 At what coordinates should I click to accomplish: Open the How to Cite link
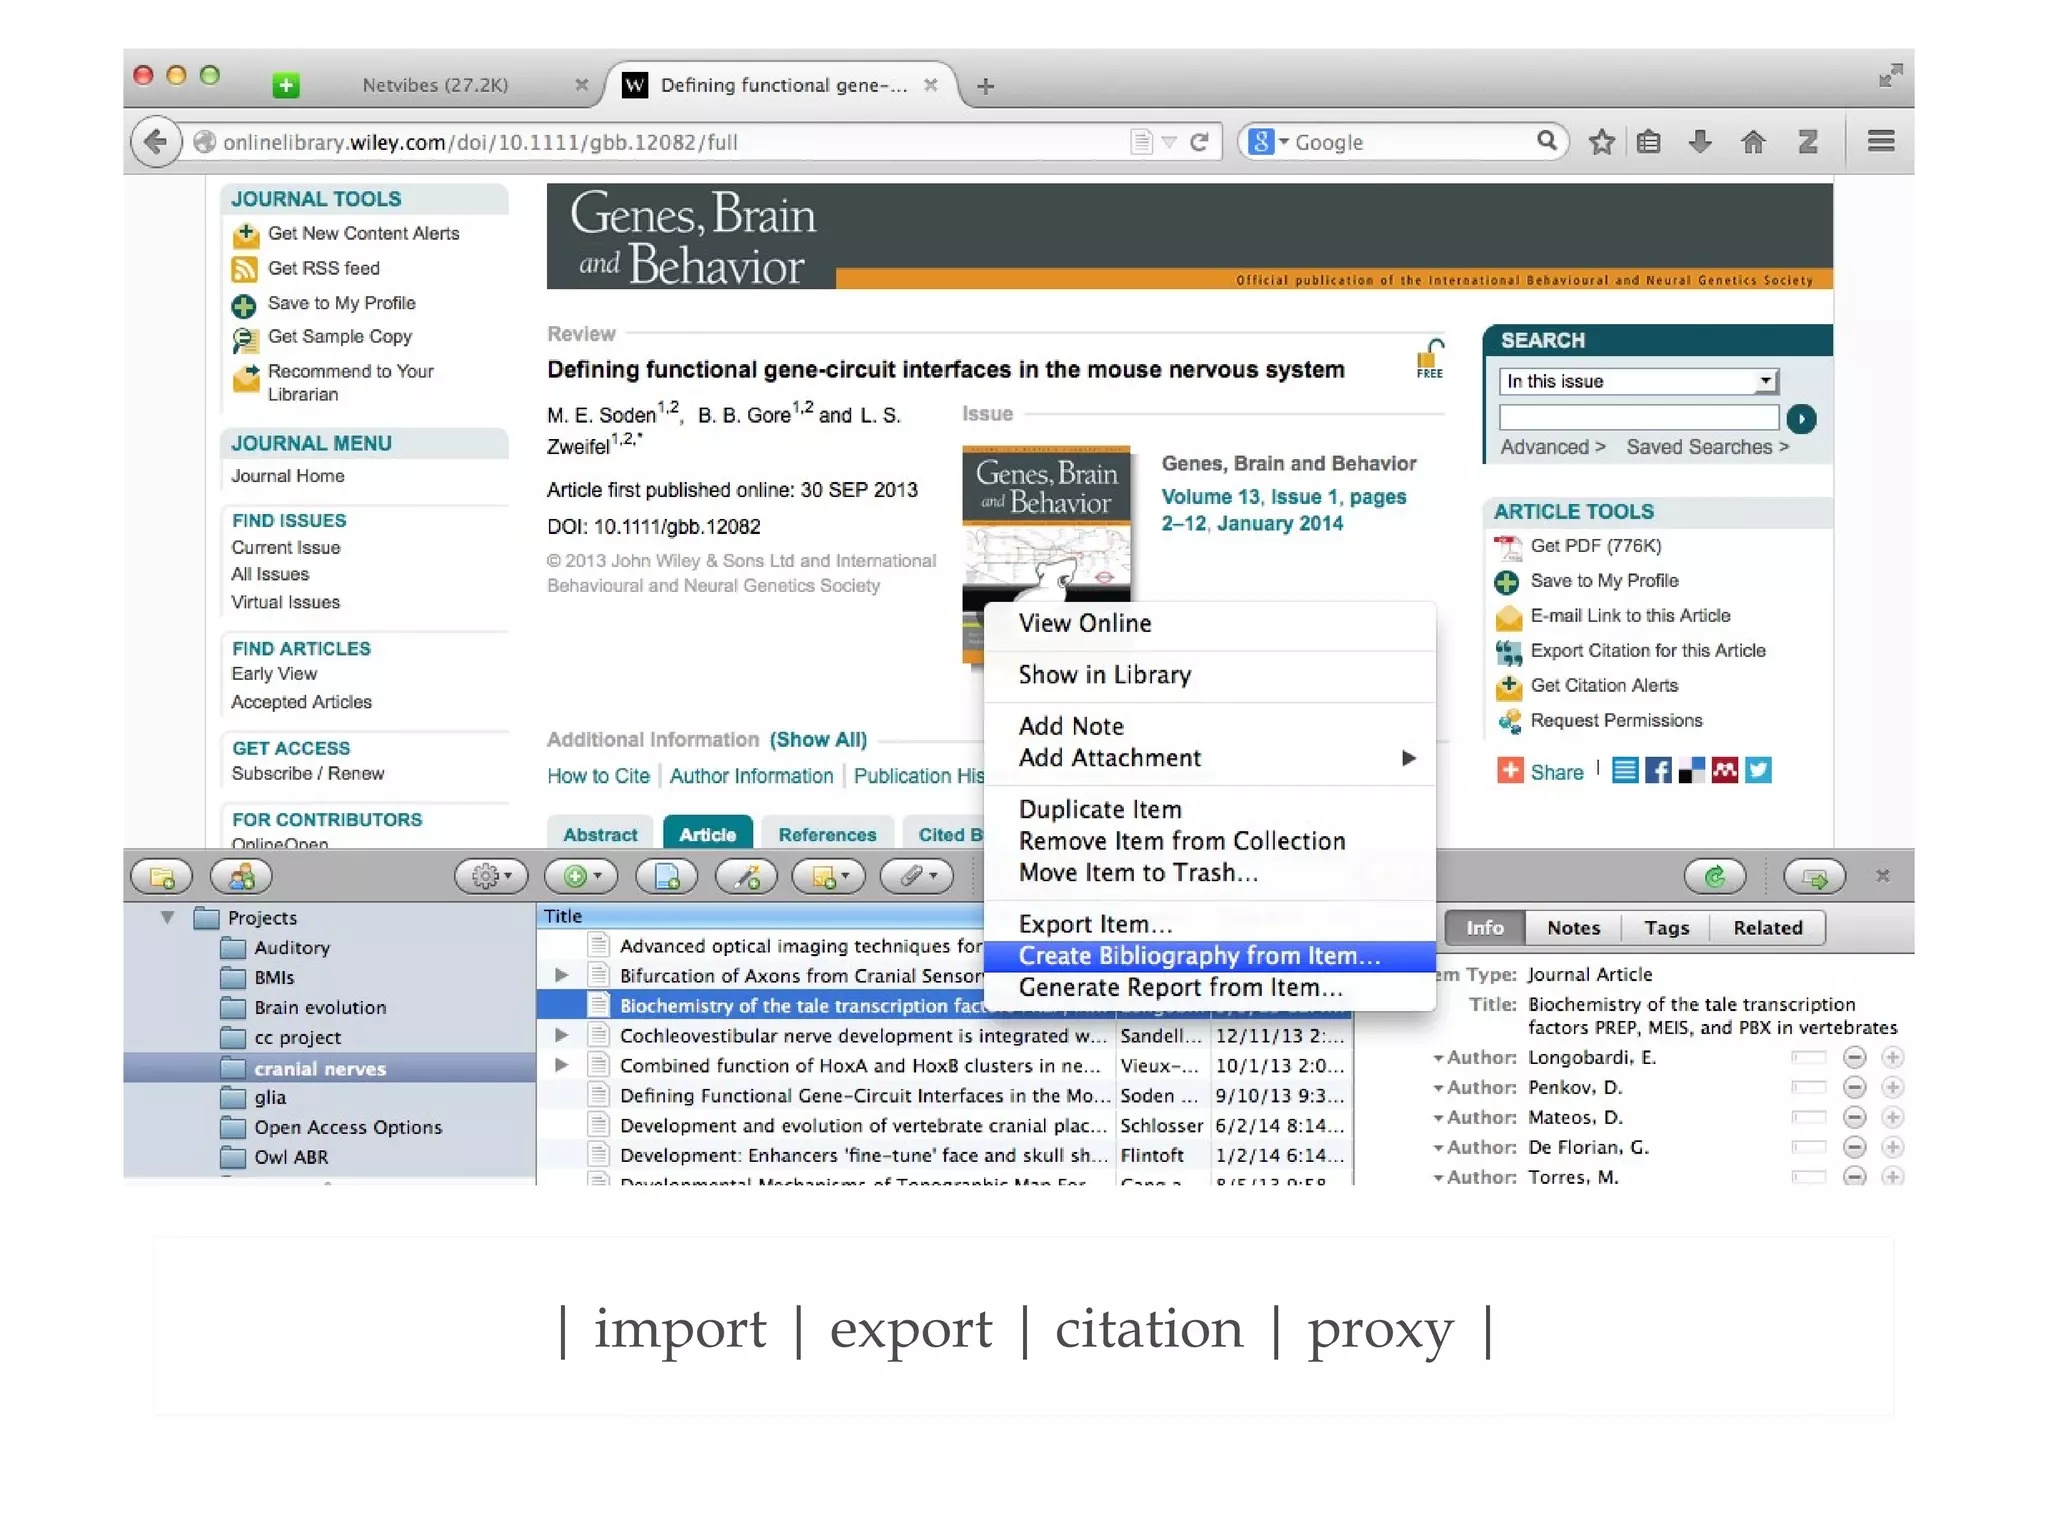[x=598, y=776]
